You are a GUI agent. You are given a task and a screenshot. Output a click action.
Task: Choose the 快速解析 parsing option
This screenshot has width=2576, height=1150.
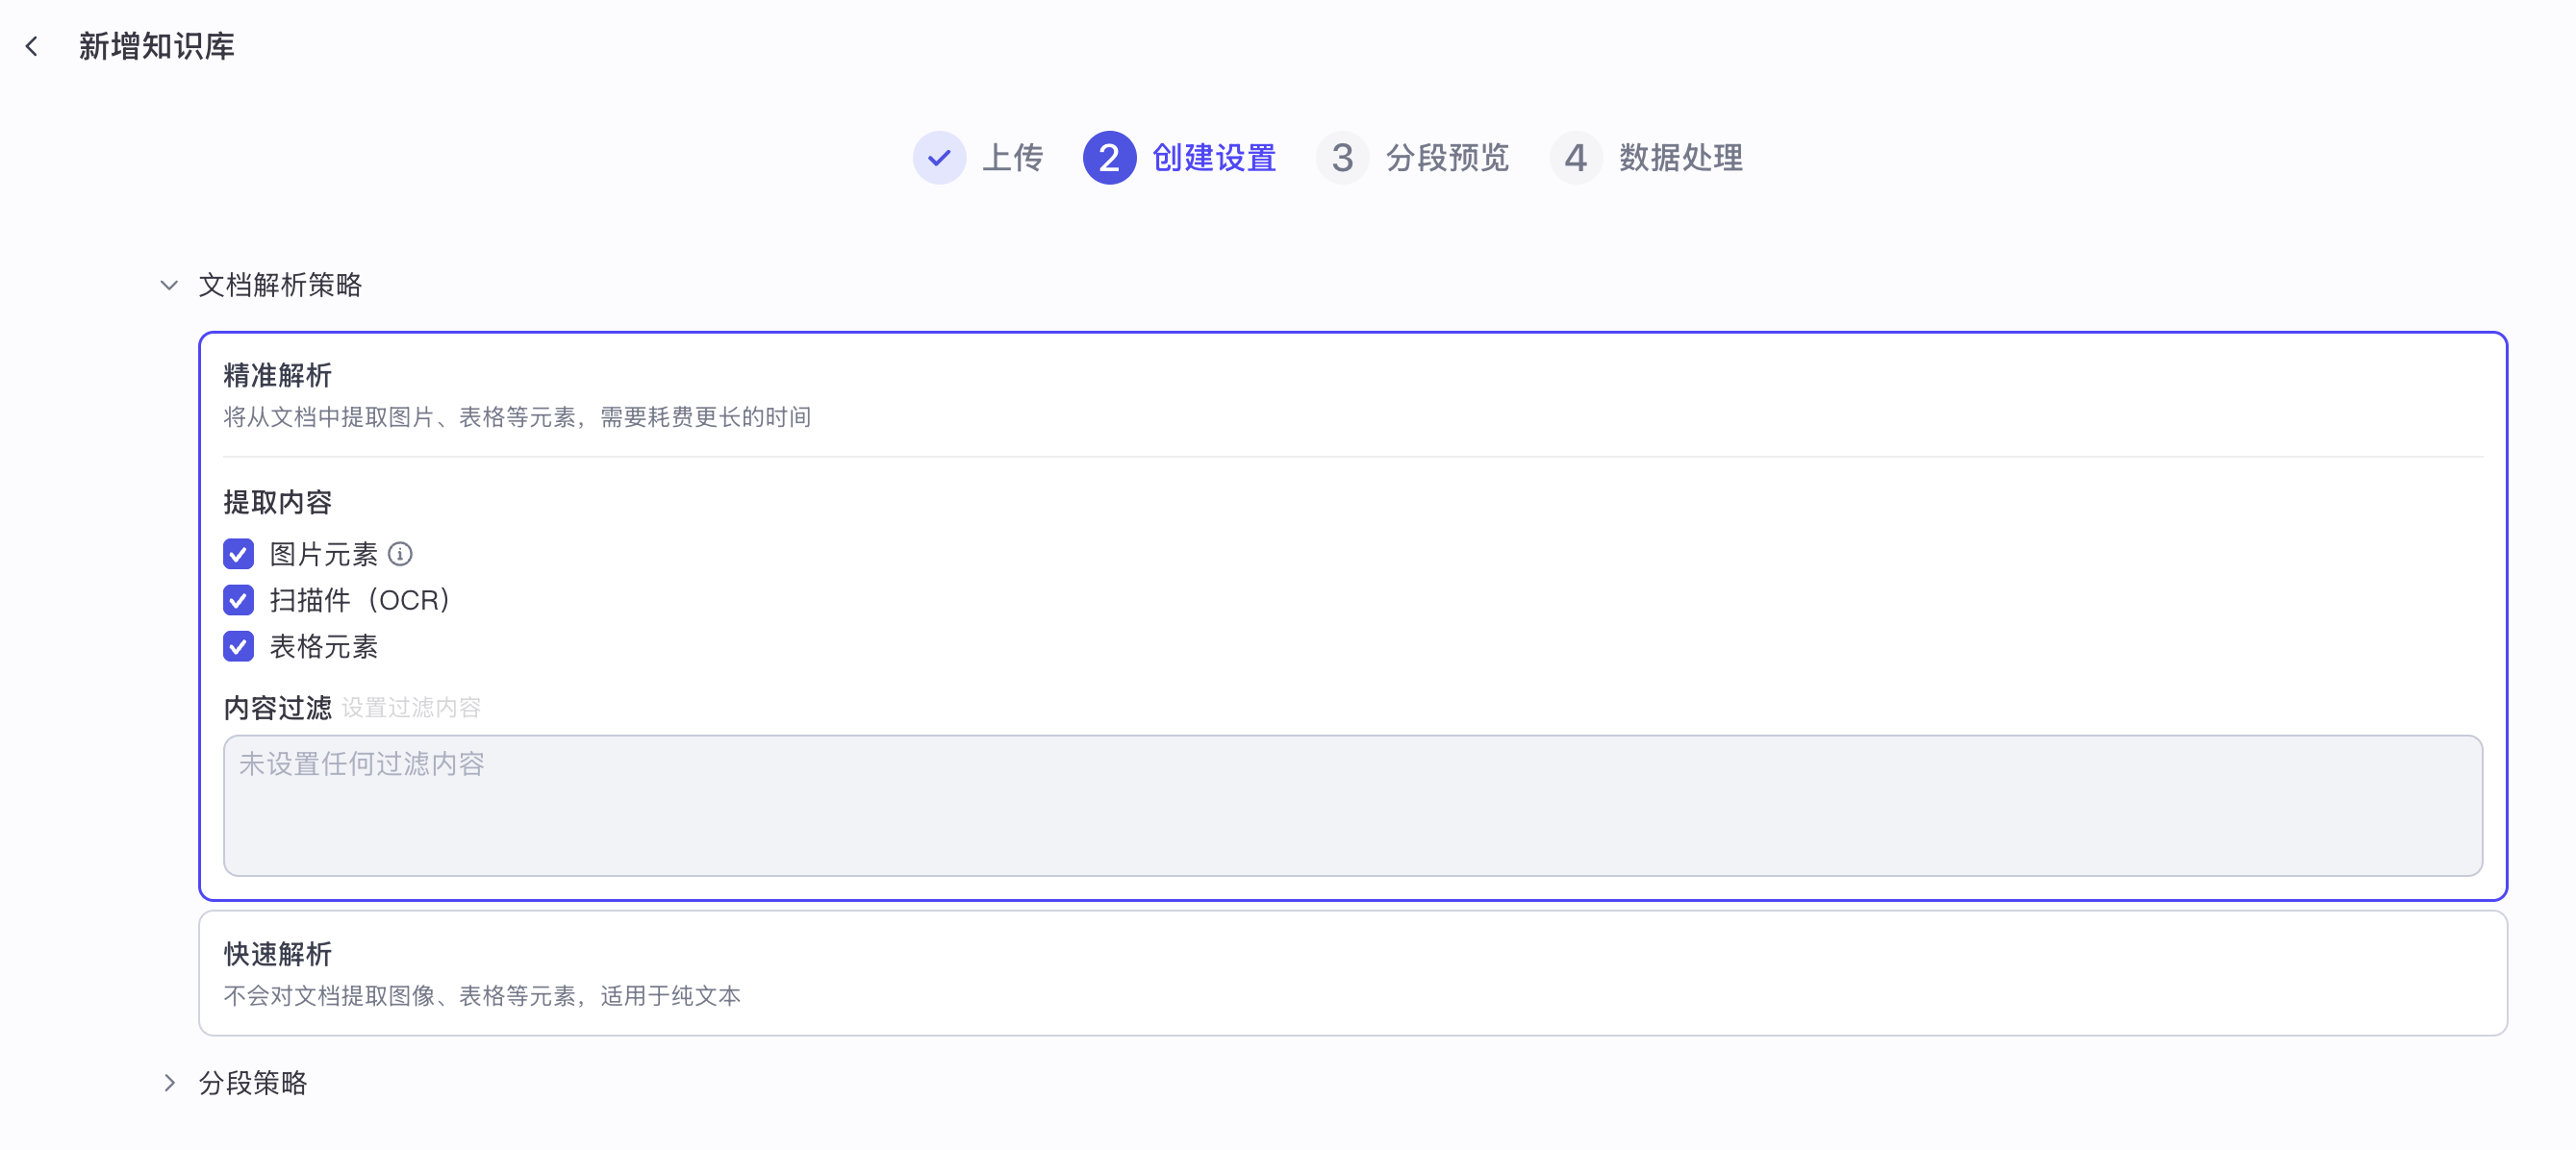1352,973
